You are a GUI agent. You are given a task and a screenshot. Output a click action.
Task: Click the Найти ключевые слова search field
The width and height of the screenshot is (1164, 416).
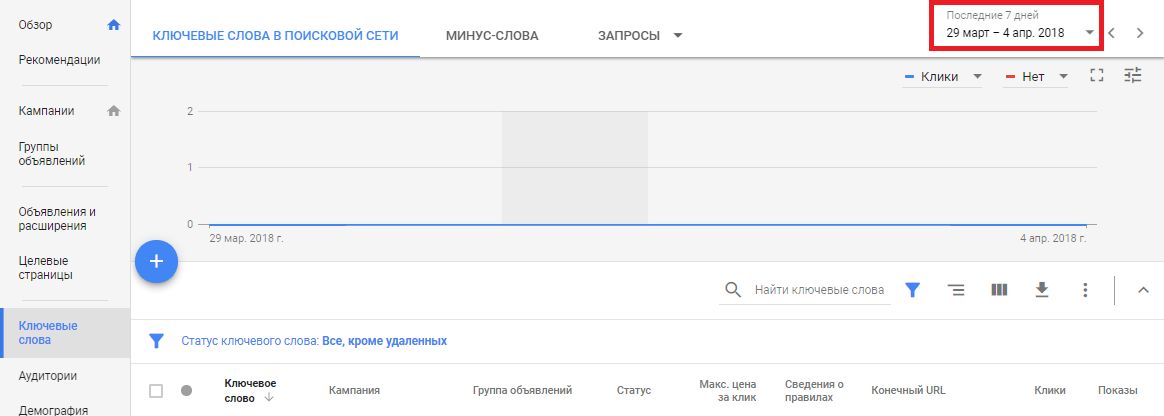click(818, 290)
